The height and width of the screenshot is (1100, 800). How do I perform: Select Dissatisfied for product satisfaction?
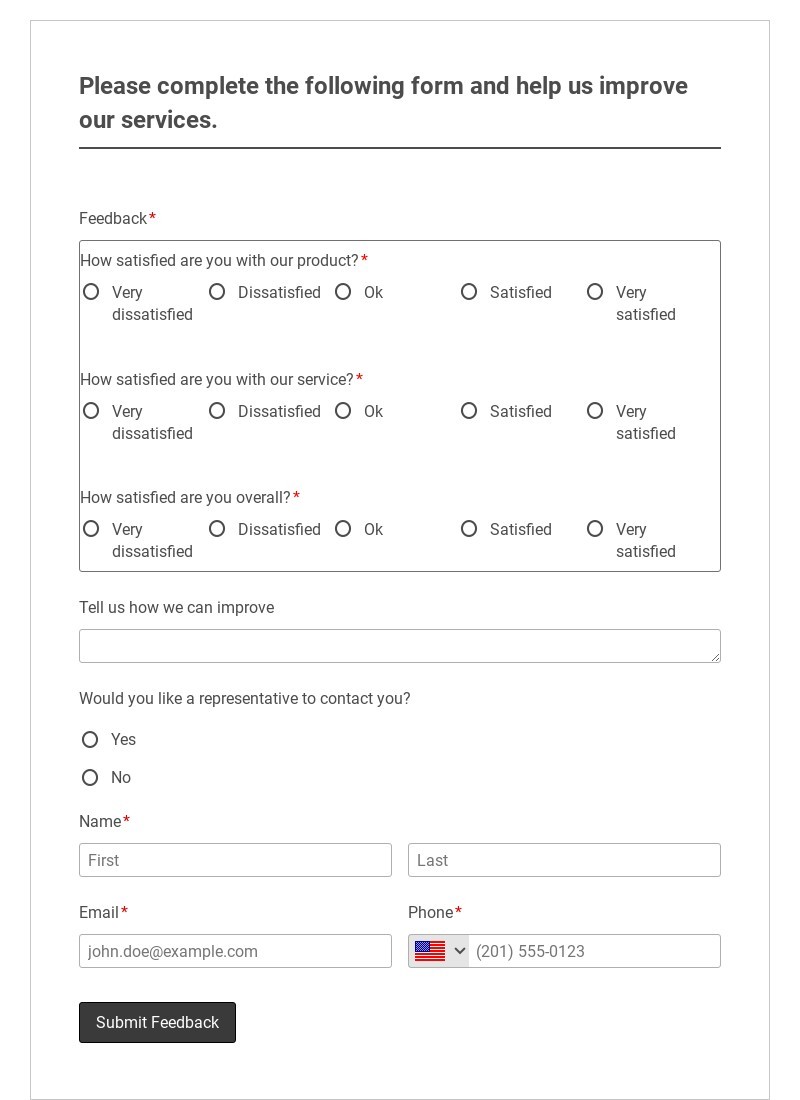pos(217,292)
